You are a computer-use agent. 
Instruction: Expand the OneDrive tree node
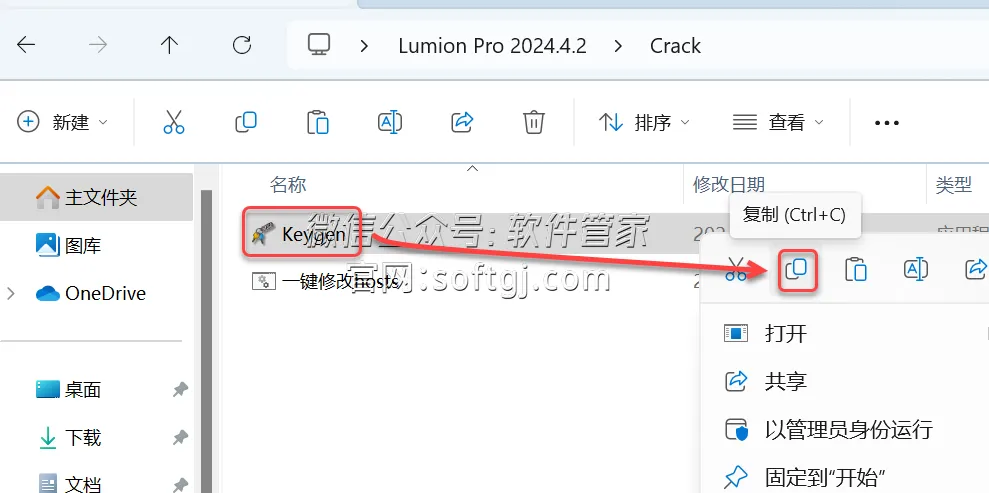pos(10,293)
